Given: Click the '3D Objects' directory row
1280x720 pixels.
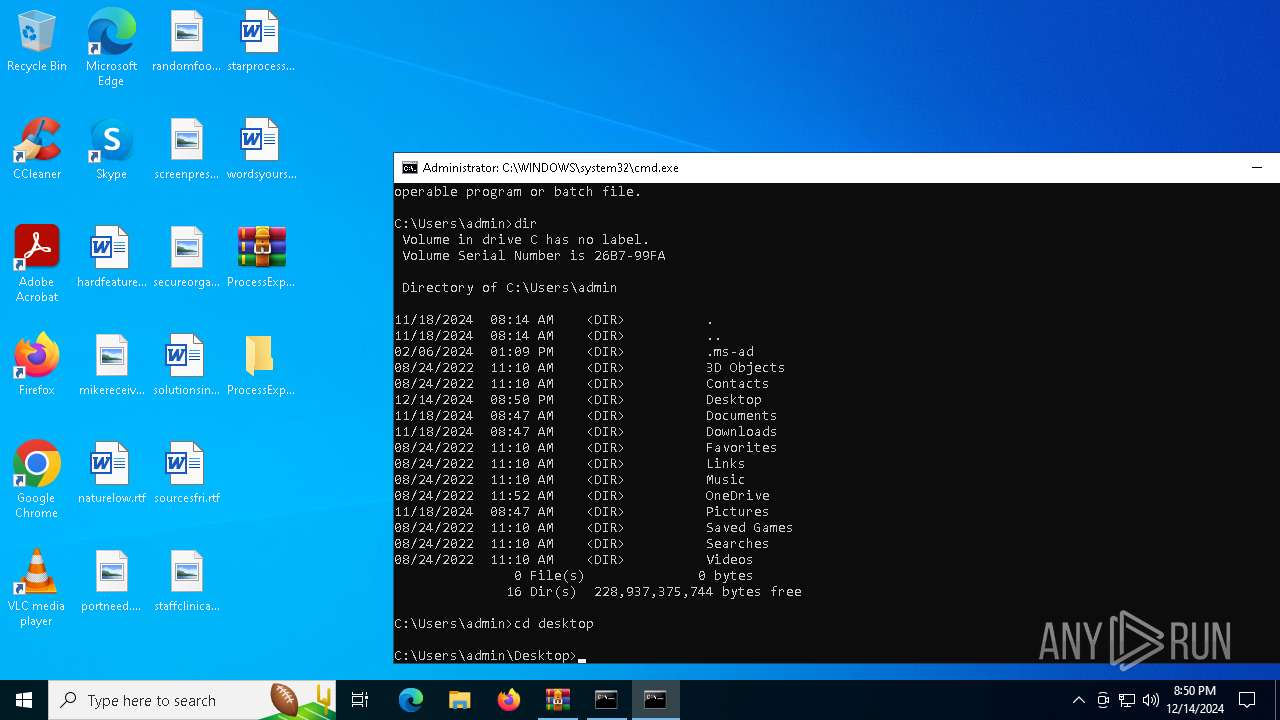Looking at the screenshot, I should pyautogui.click(x=590, y=368).
